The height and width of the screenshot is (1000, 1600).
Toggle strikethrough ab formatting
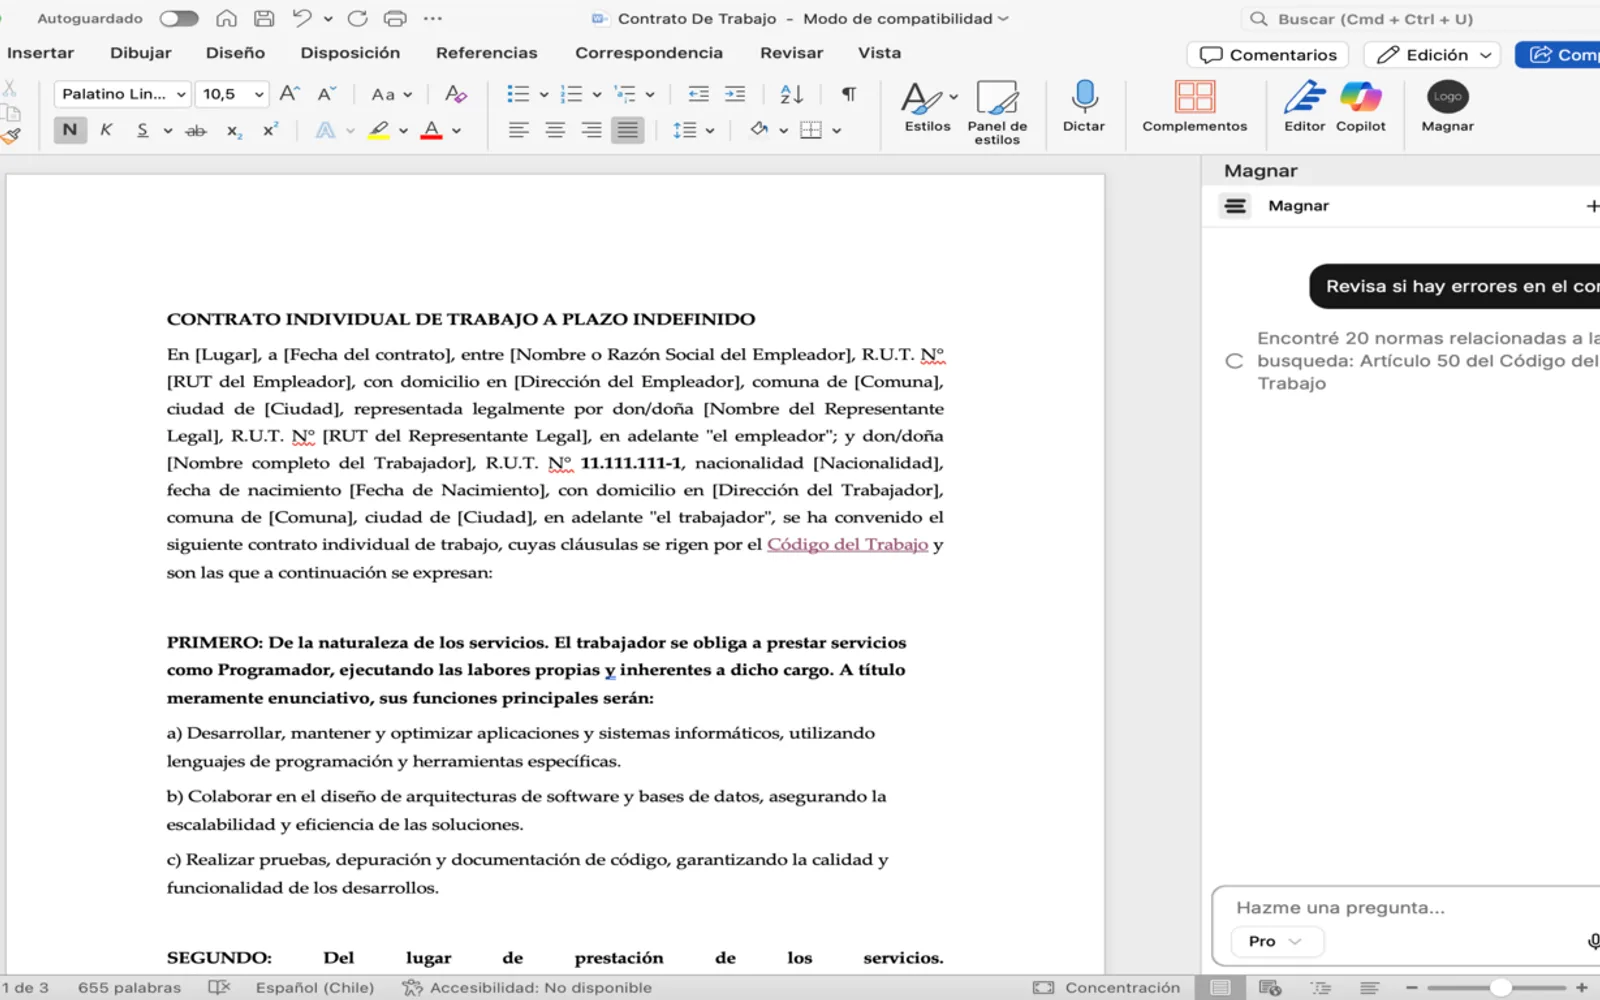pyautogui.click(x=196, y=130)
